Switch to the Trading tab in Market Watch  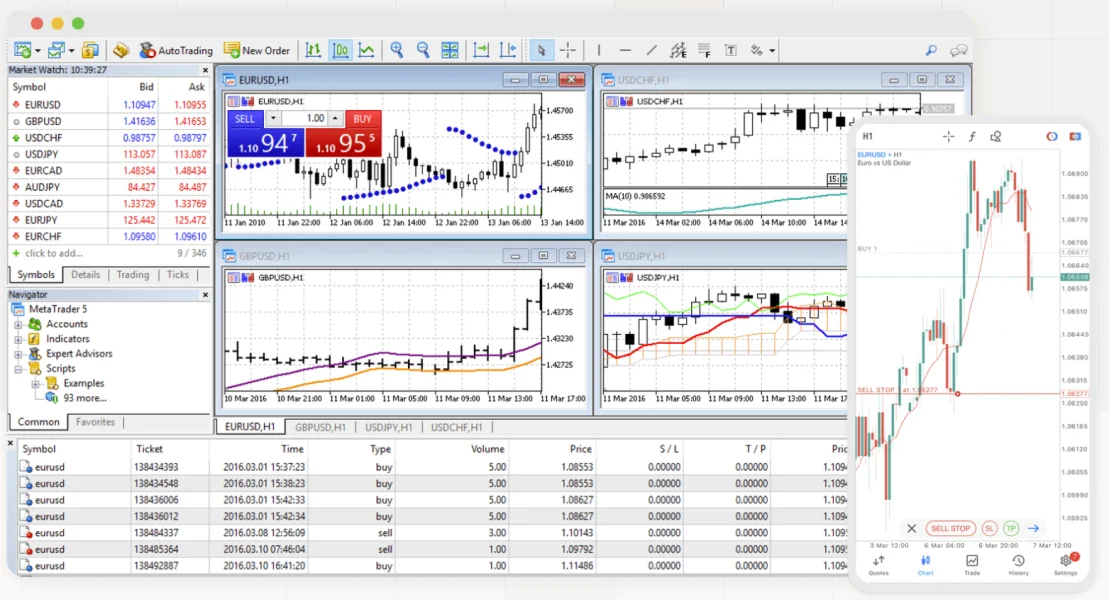click(x=133, y=275)
